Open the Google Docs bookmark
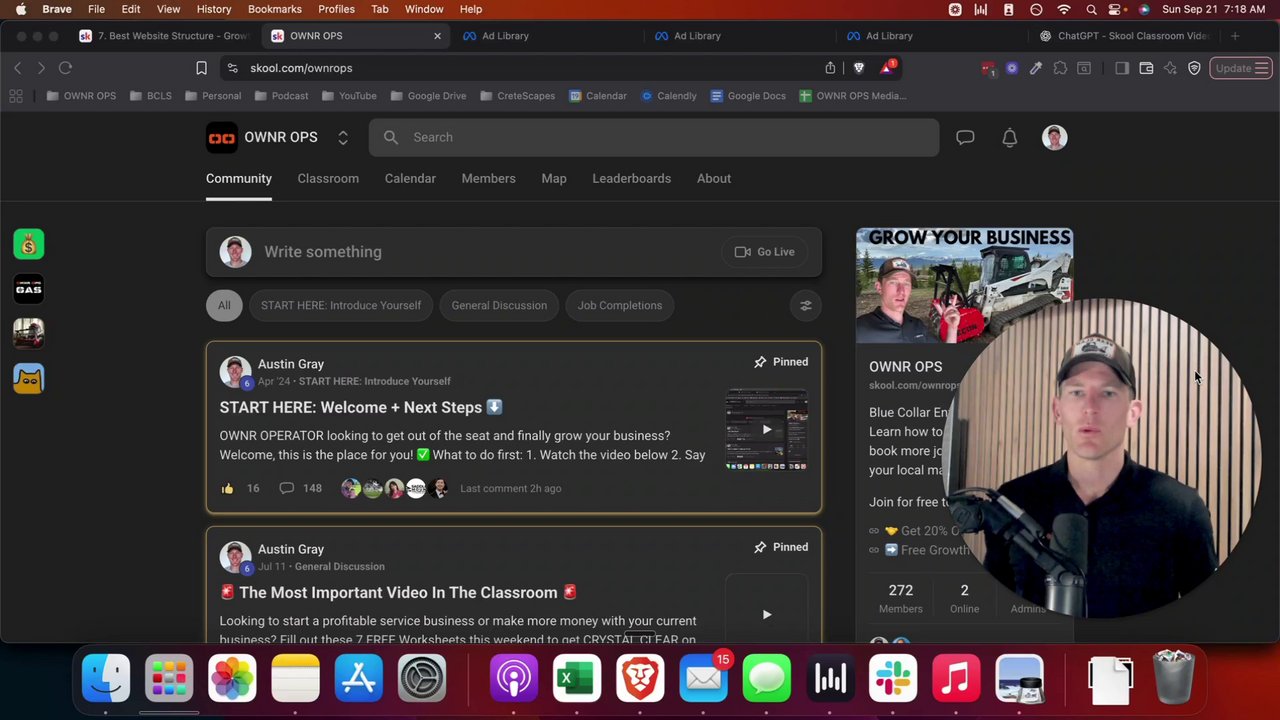Image resolution: width=1280 pixels, height=720 pixels. (x=747, y=96)
